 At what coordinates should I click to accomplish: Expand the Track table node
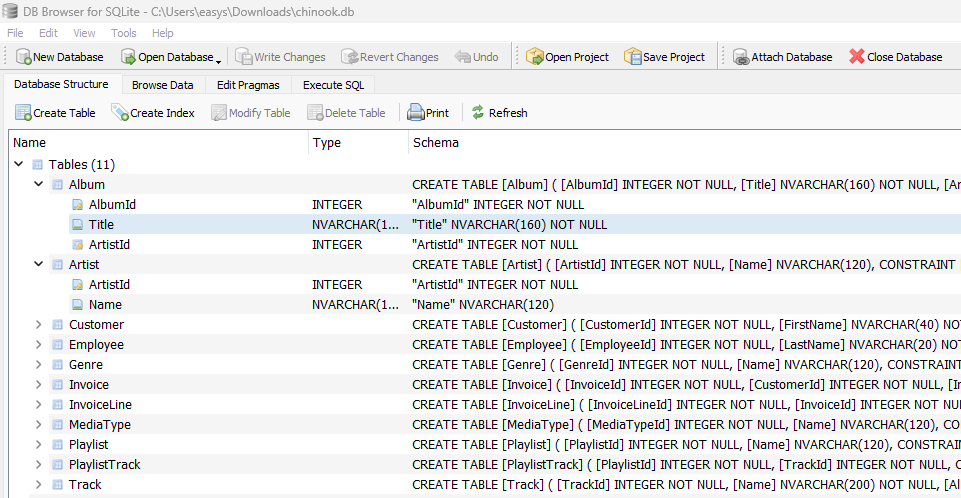(x=39, y=485)
